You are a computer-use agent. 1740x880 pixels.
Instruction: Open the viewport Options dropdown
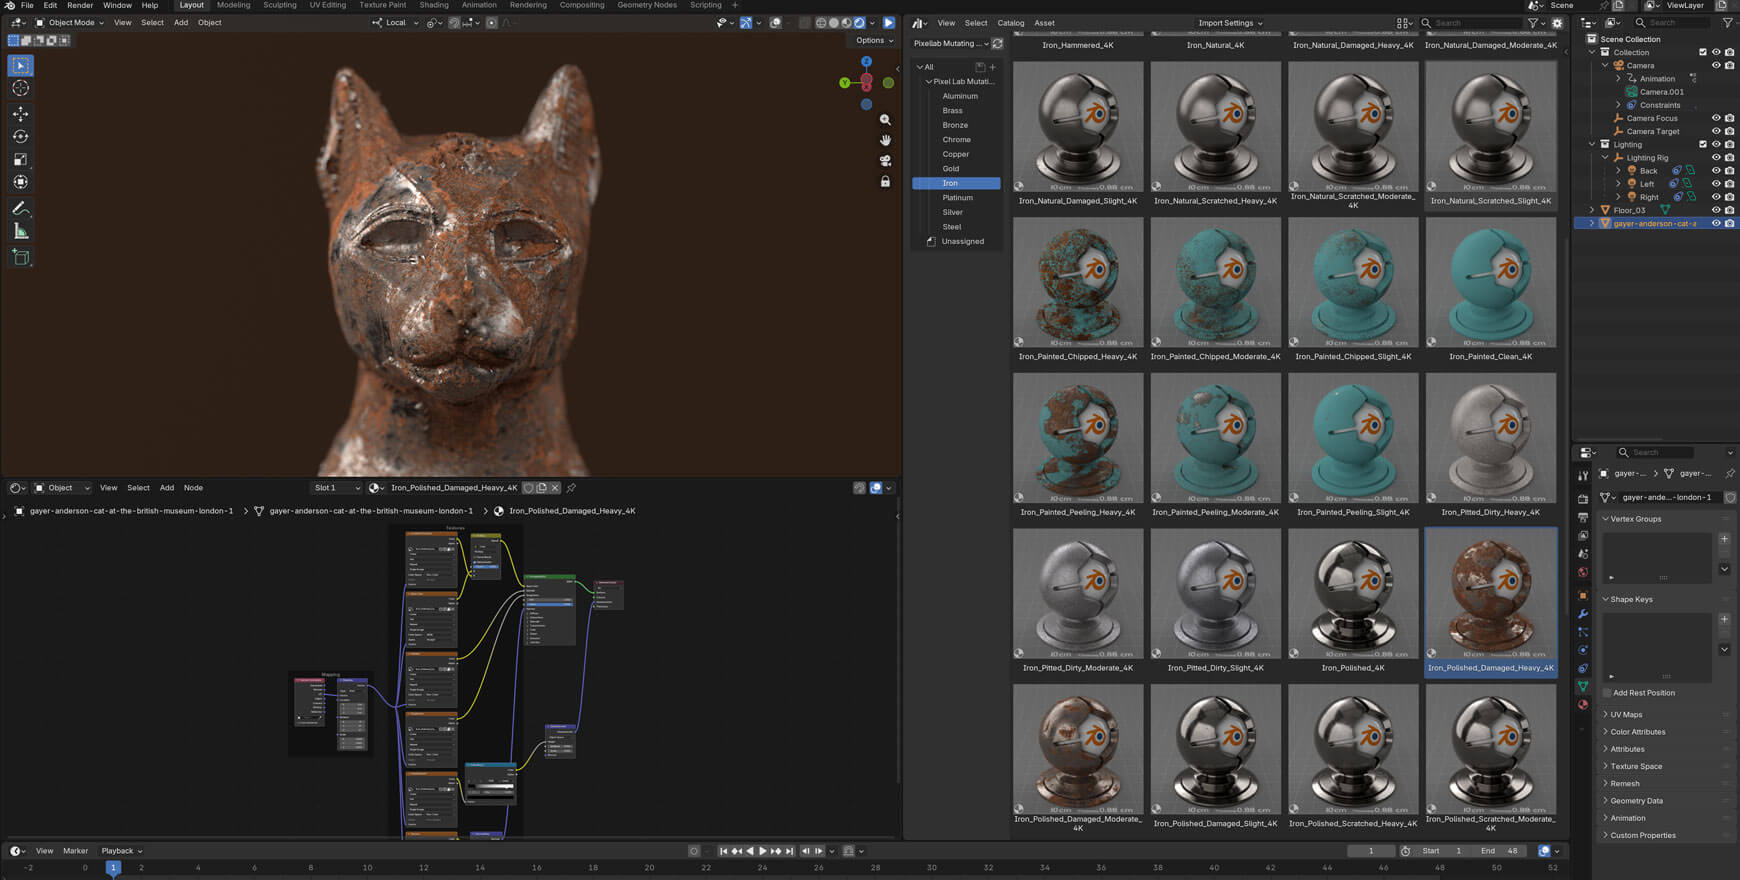(x=874, y=41)
